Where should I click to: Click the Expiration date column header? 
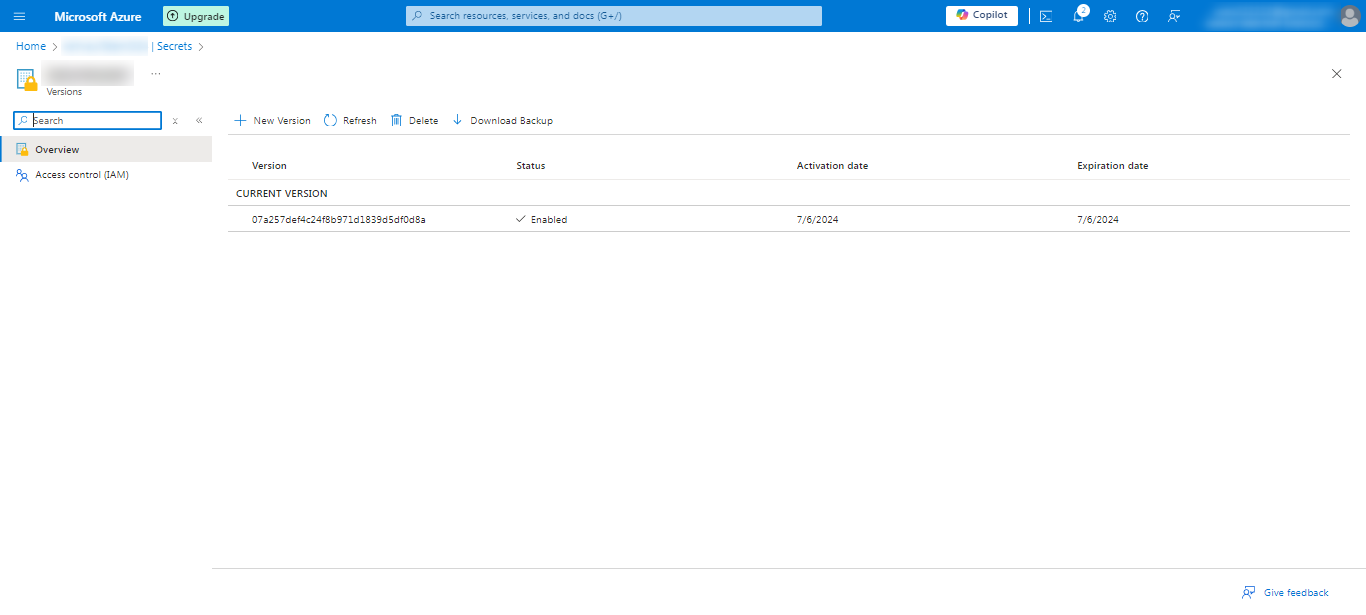tap(1112, 166)
